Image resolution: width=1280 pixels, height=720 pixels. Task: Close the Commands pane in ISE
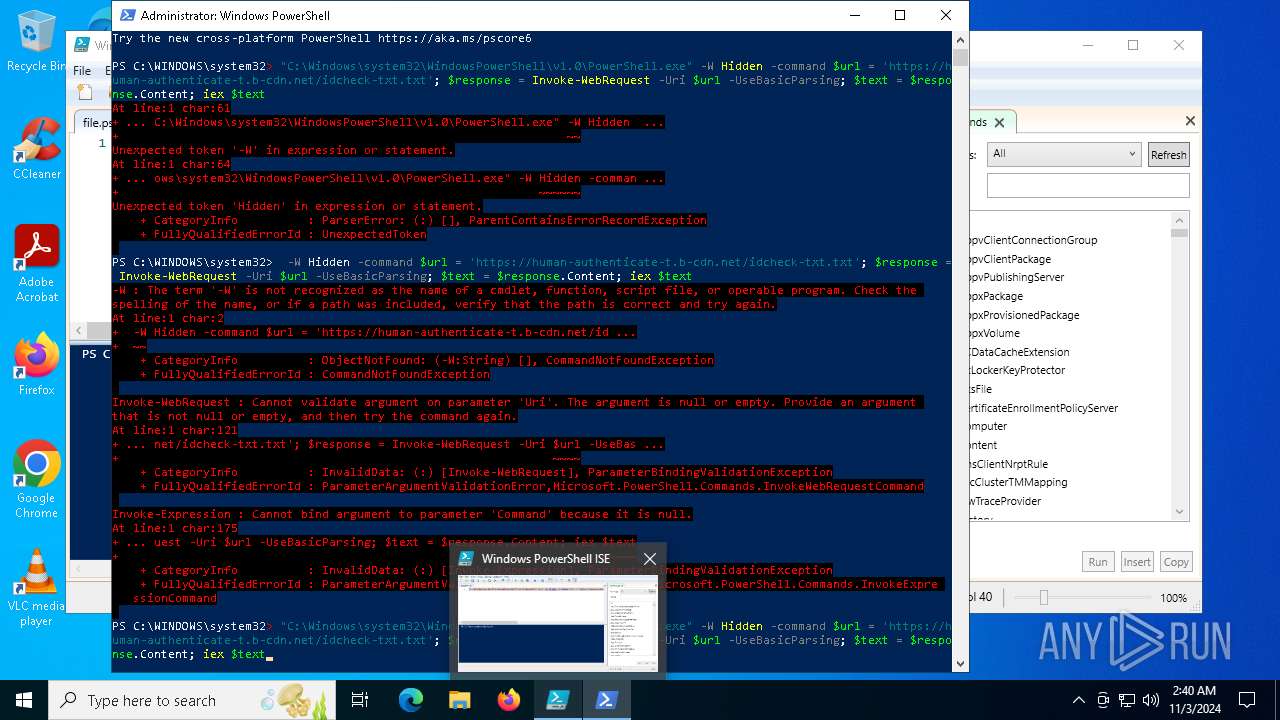point(1190,121)
